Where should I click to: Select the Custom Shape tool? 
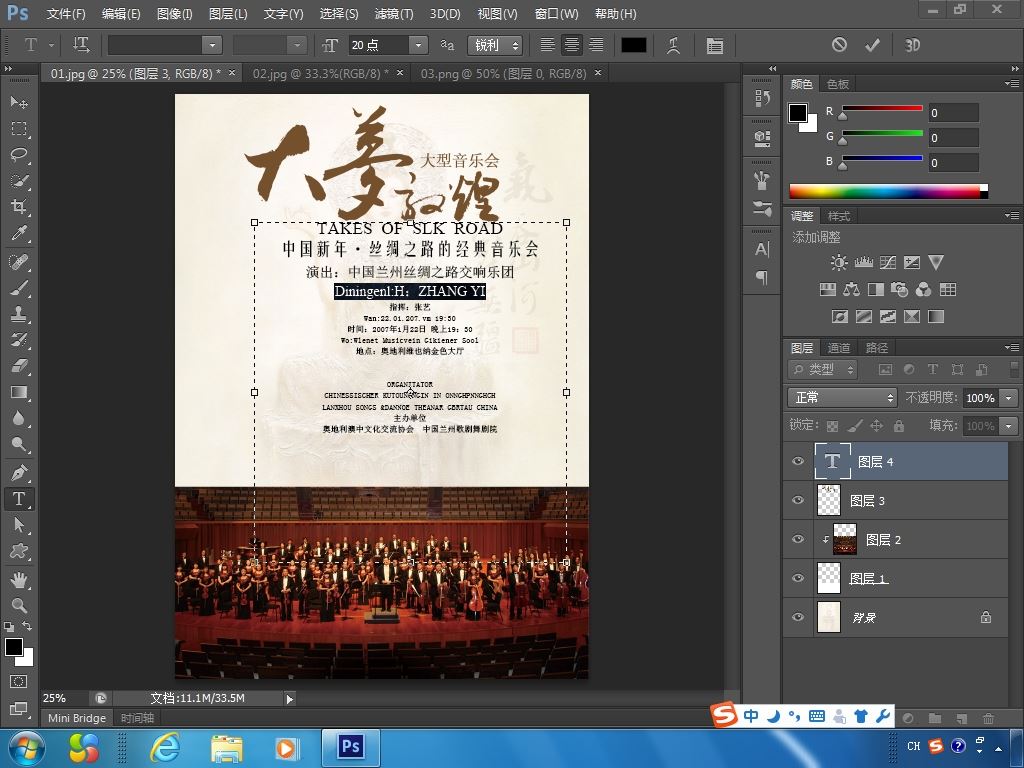19,551
